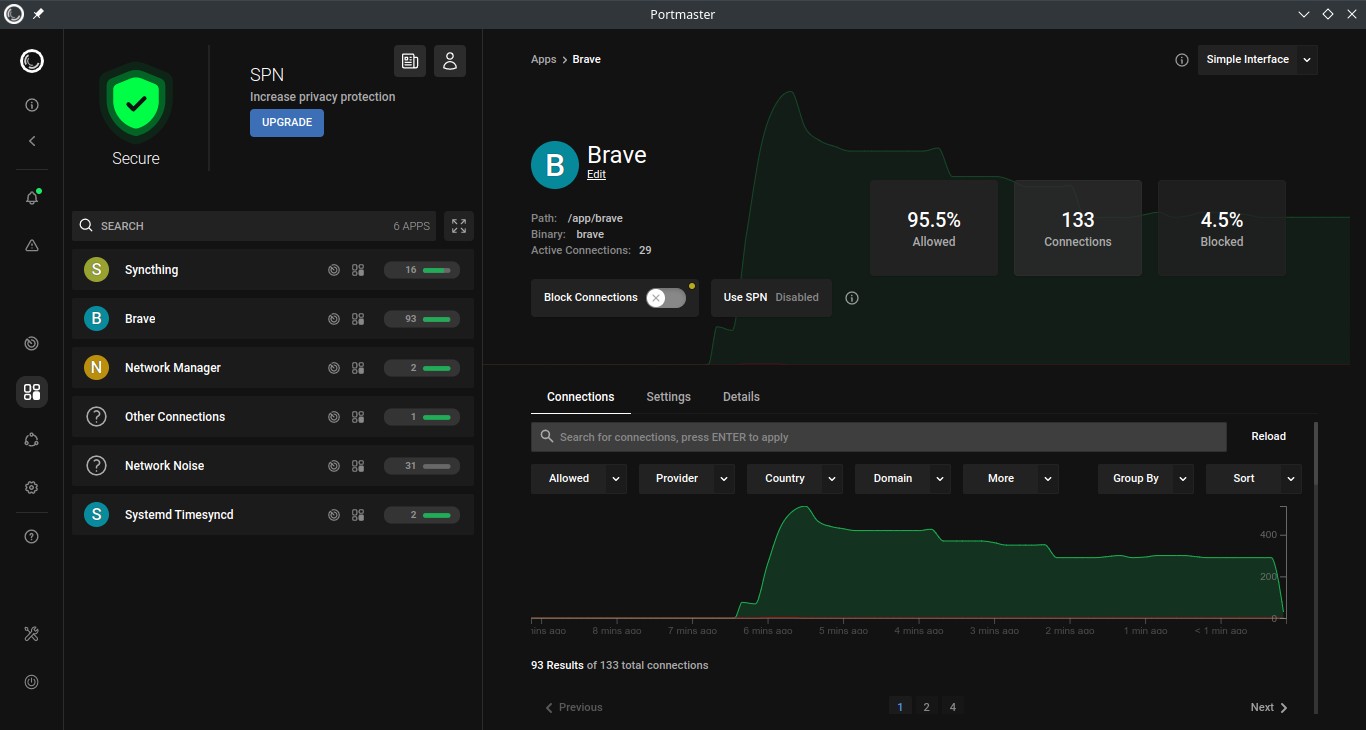Expand the Allowed filter dropdown arrow
Viewport: 1366px width, 730px height.
[x=616, y=479]
